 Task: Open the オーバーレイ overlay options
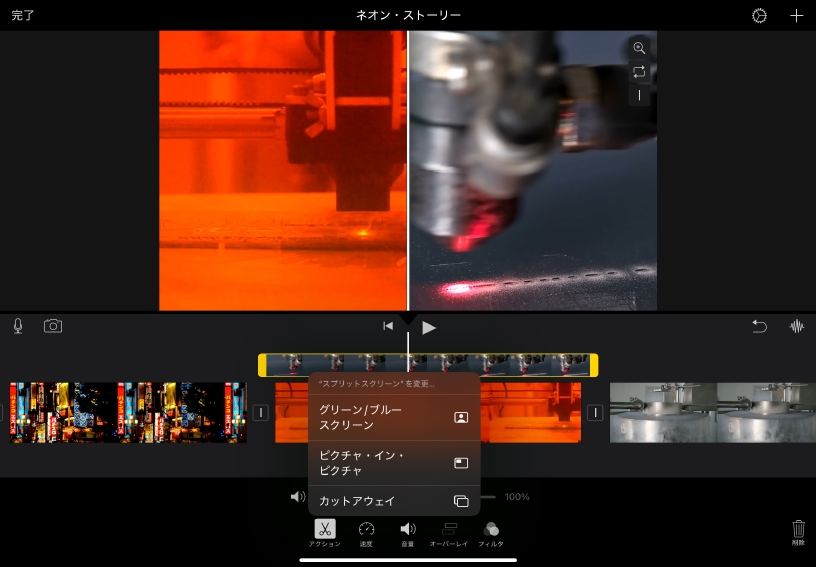point(449,533)
